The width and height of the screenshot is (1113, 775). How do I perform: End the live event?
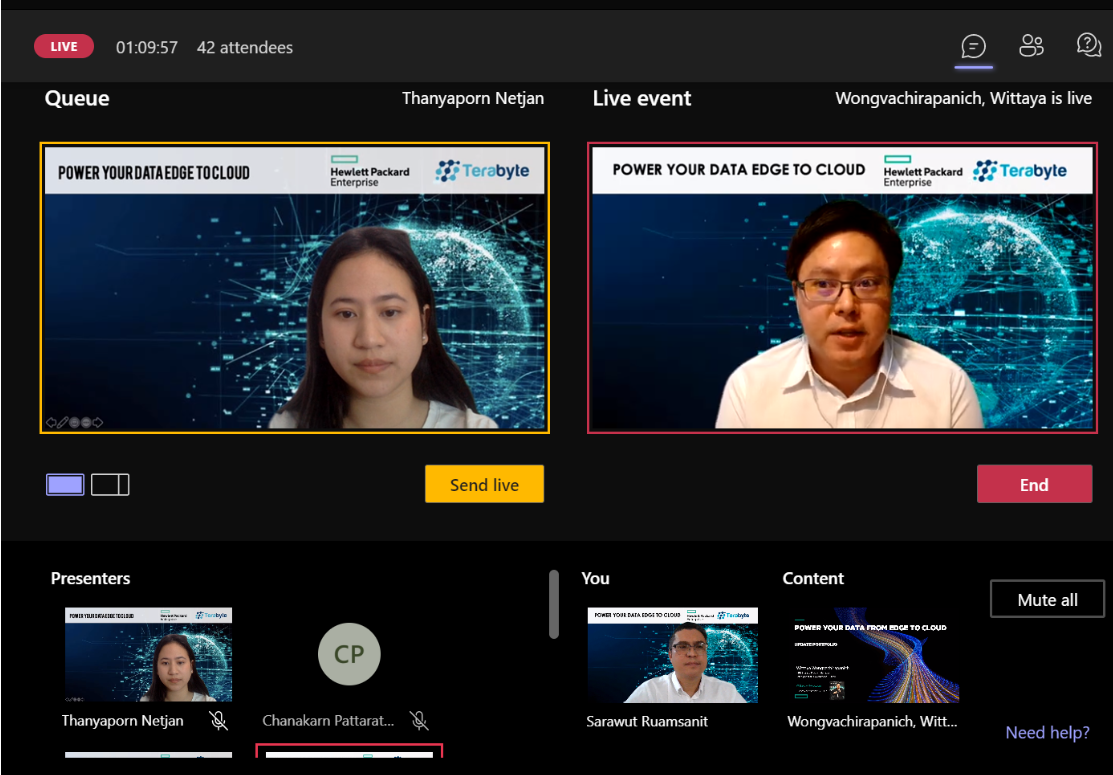(1034, 485)
